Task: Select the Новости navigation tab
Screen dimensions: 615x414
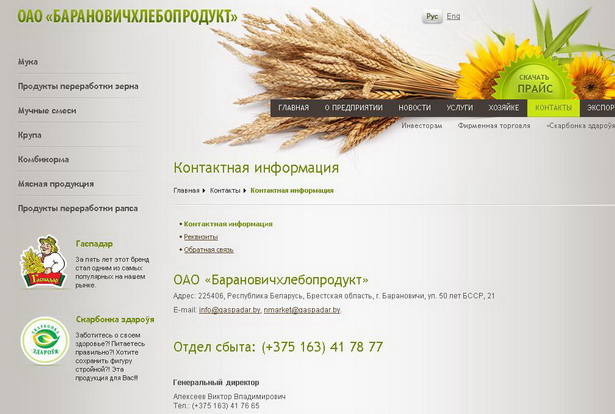Action: (x=414, y=107)
